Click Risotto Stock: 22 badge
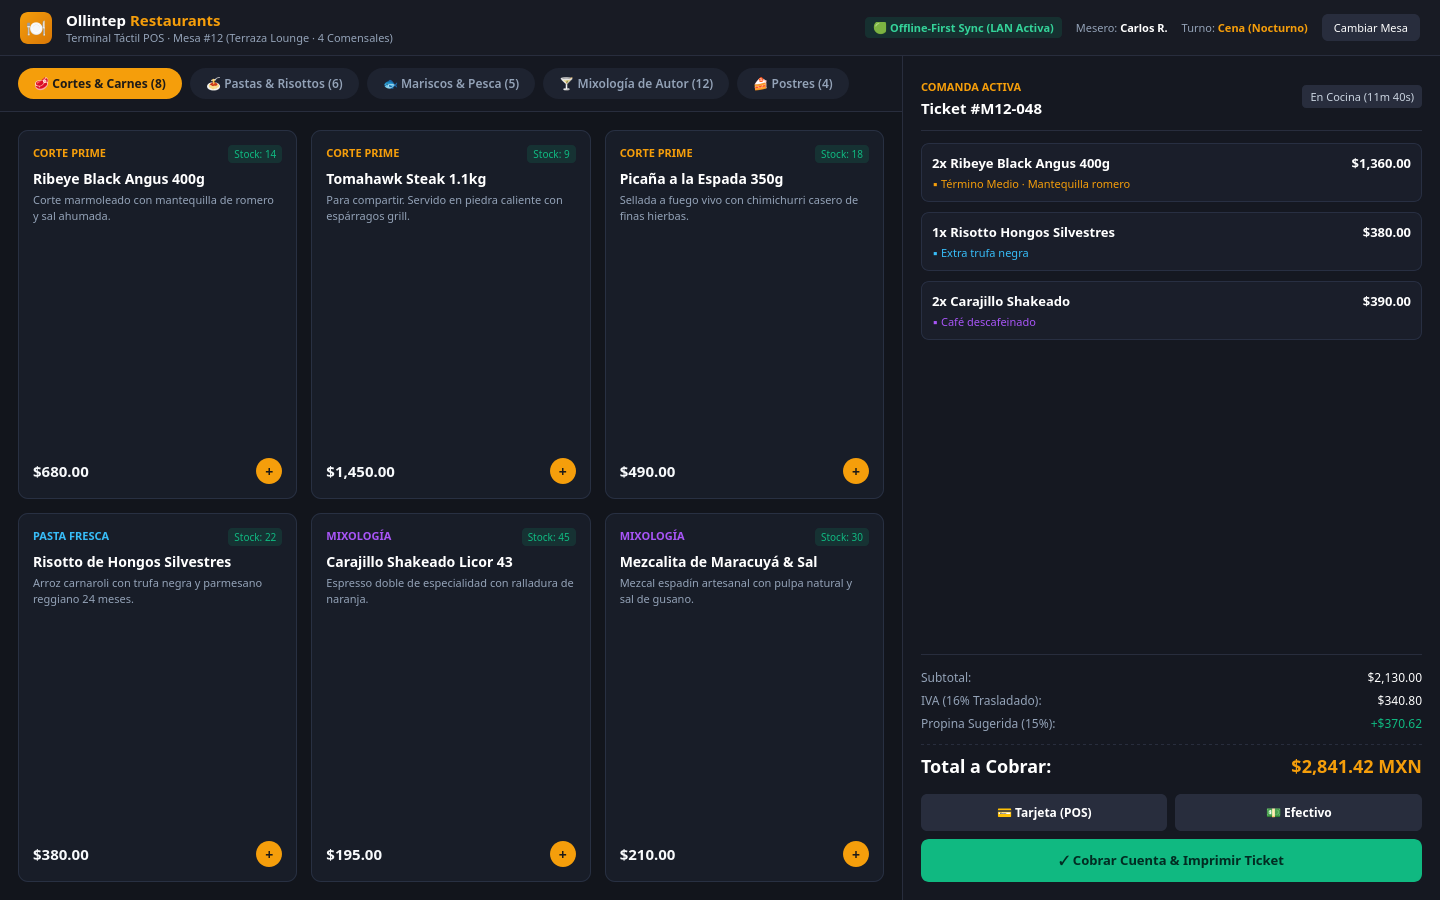 coord(255,537)
